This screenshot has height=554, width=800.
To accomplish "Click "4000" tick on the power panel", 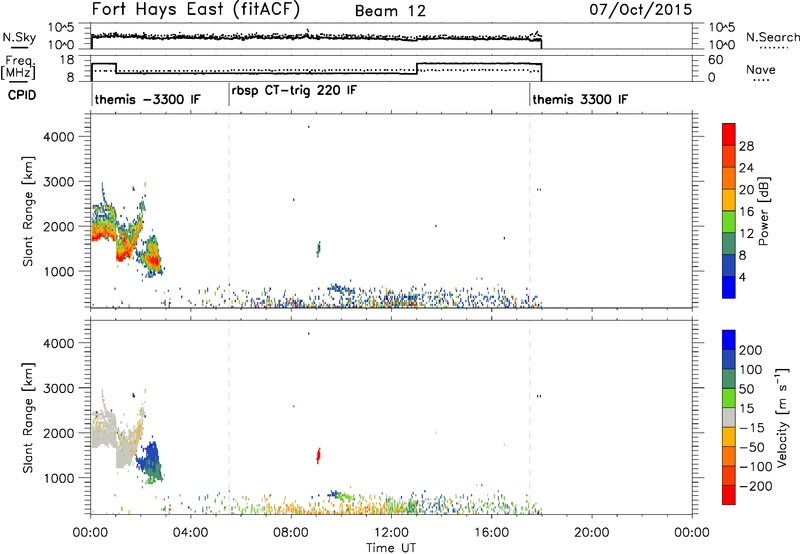I will (59, 137).
